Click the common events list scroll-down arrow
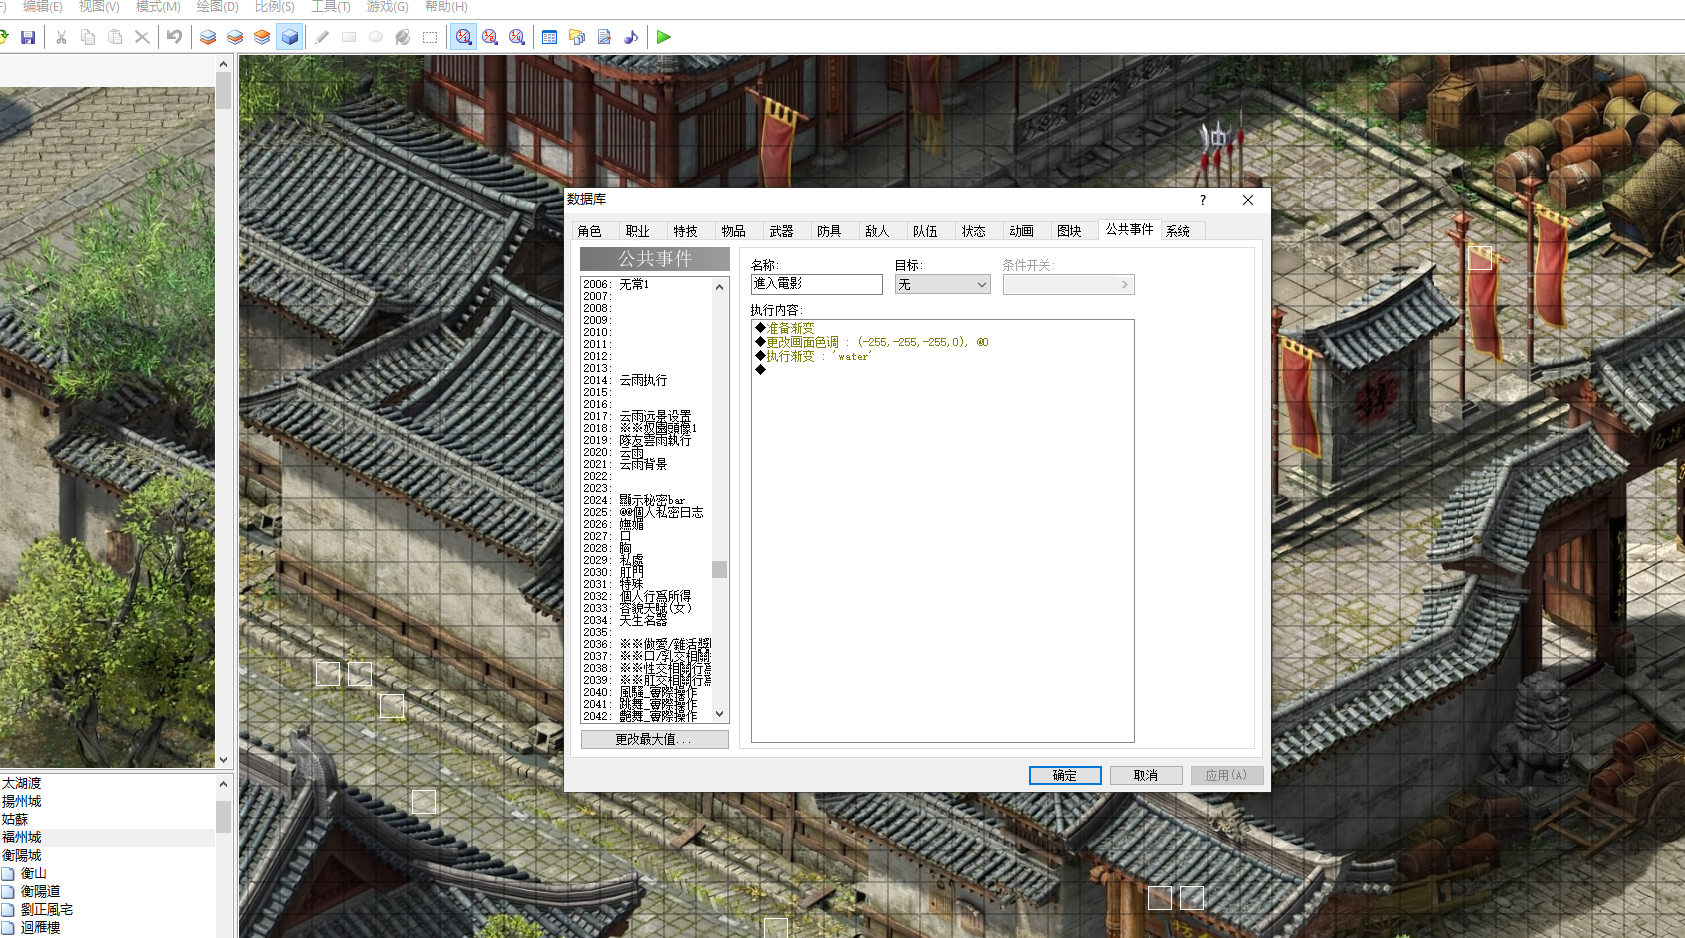 click(x=719, y=714)
